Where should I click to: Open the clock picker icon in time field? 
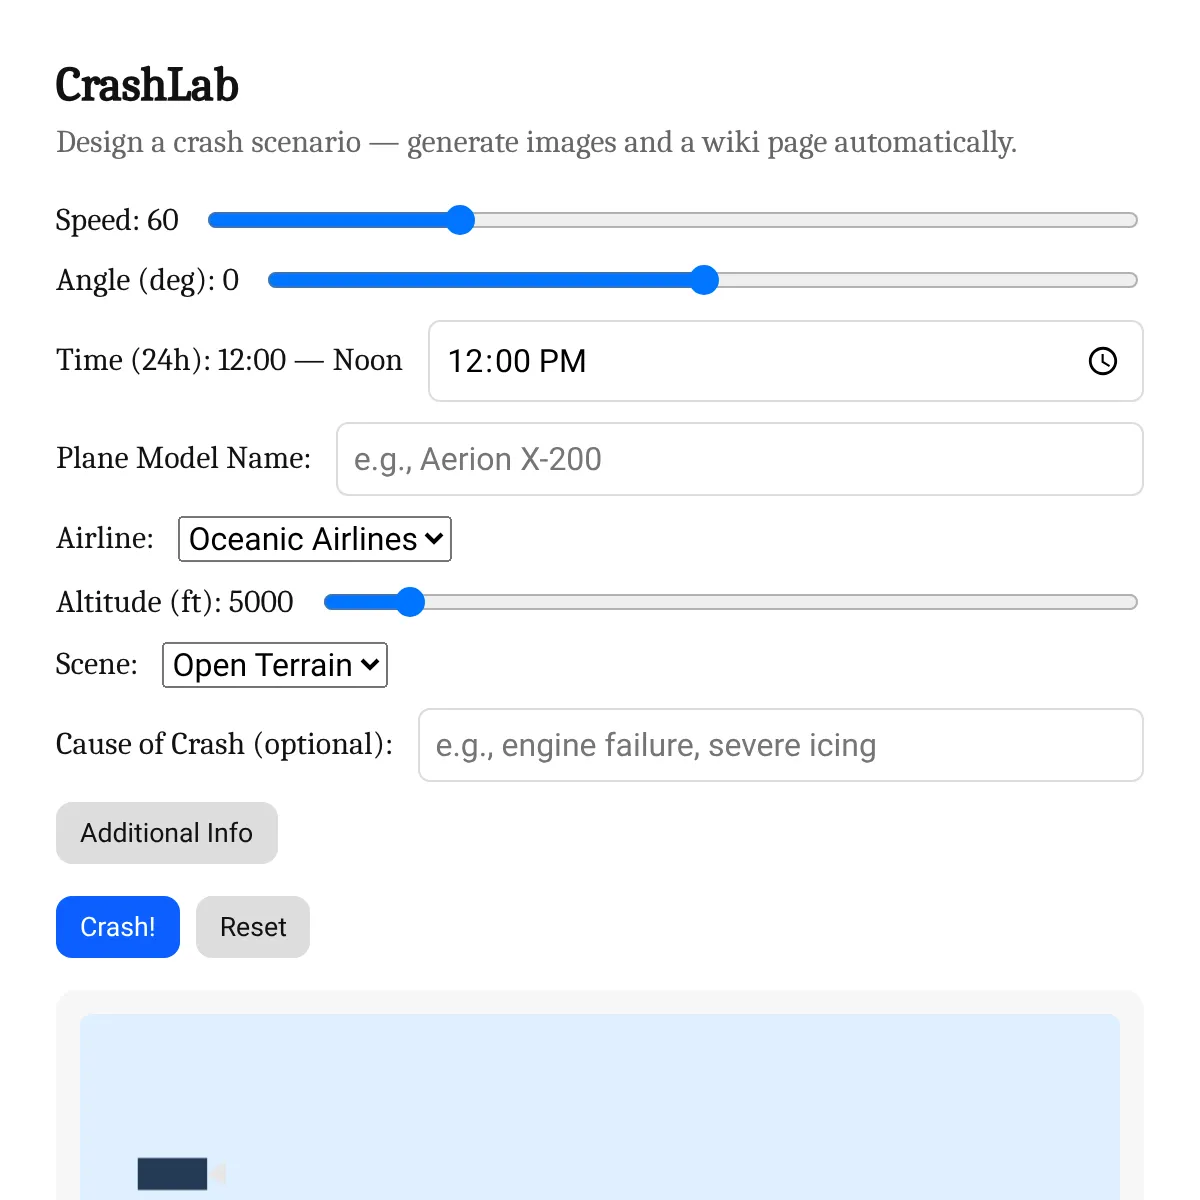tap(1102, 361)
